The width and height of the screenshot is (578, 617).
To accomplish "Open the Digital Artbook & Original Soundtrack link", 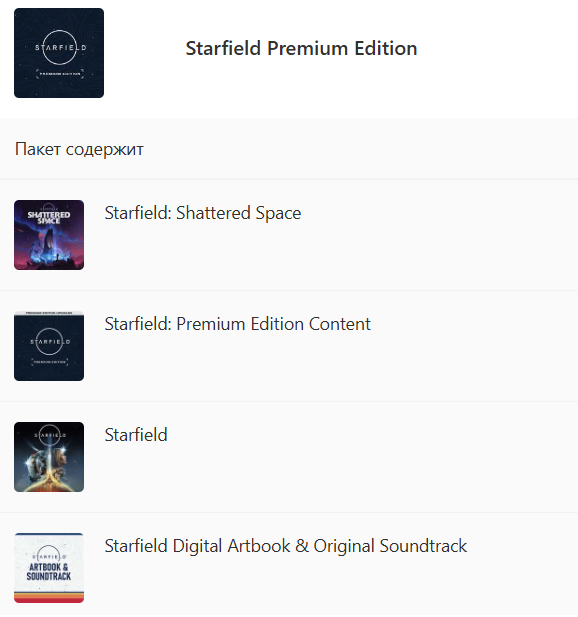I will [x=286, y=546].
